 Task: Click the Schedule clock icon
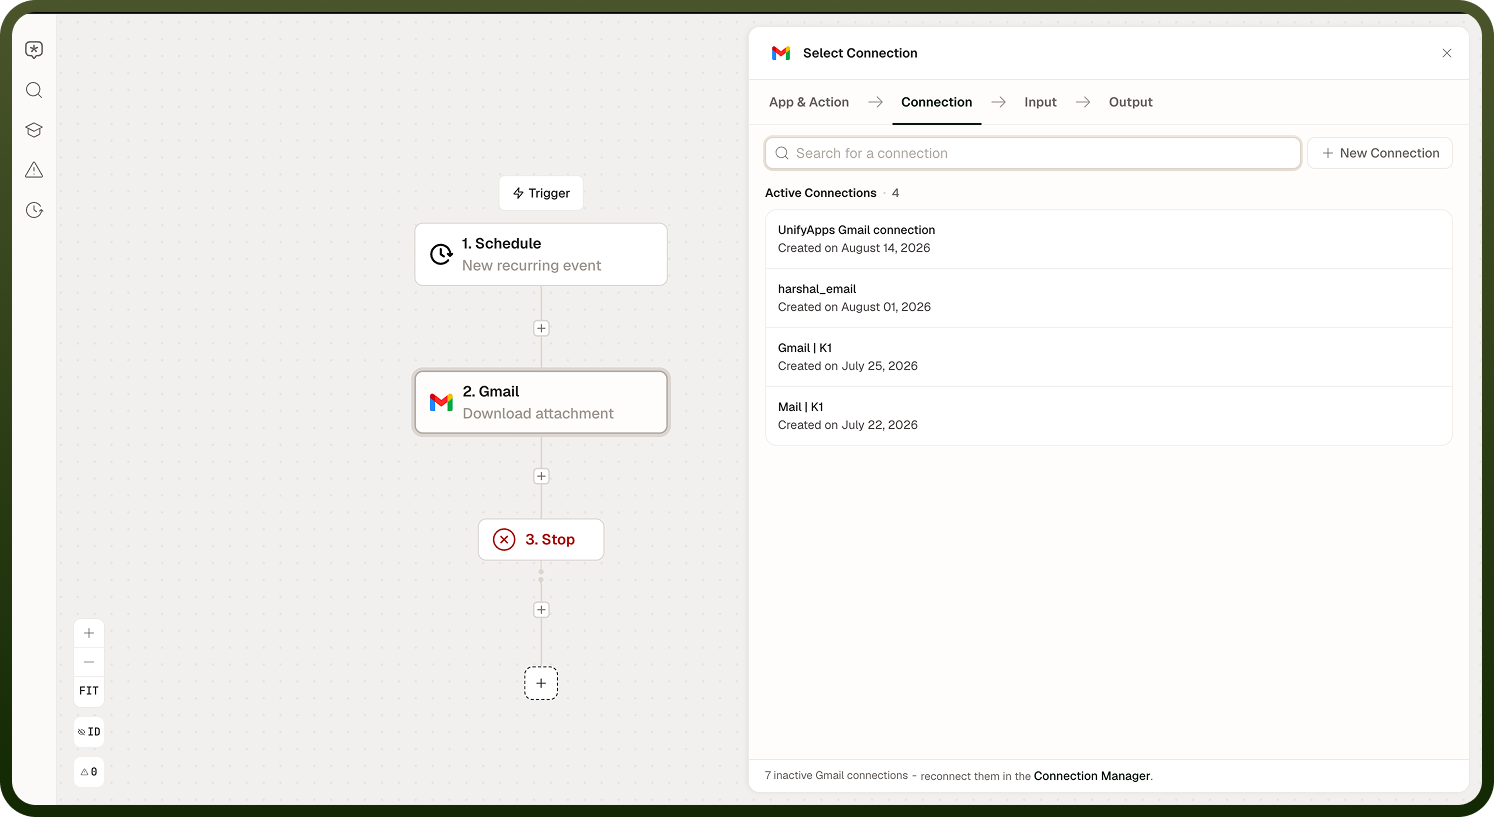point(441,254)
